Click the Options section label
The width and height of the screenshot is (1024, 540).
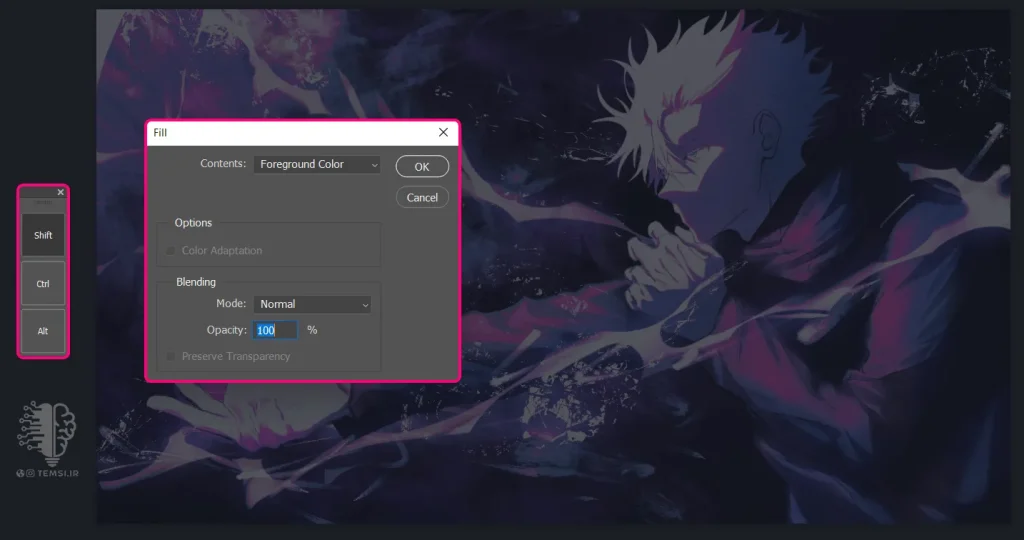(193, 223)
